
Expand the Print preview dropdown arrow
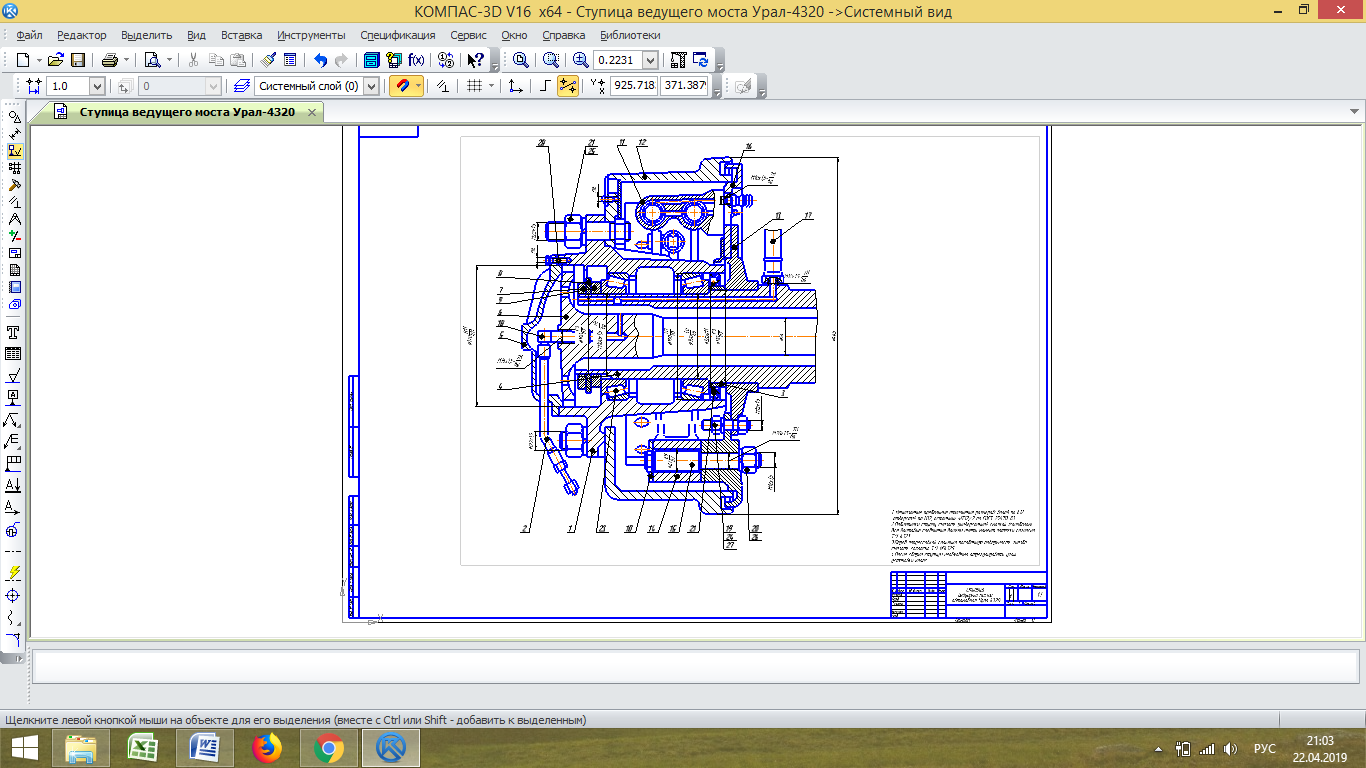click(x=168, y=60)
